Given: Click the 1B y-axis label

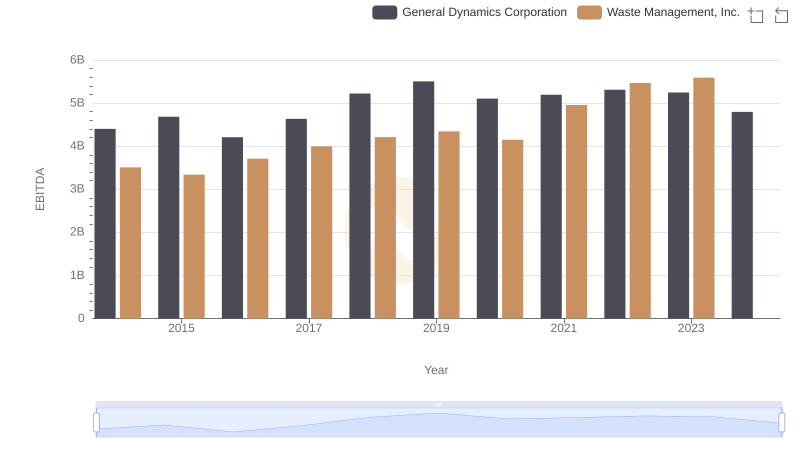Looking at the screenshot, I should 77,275.
